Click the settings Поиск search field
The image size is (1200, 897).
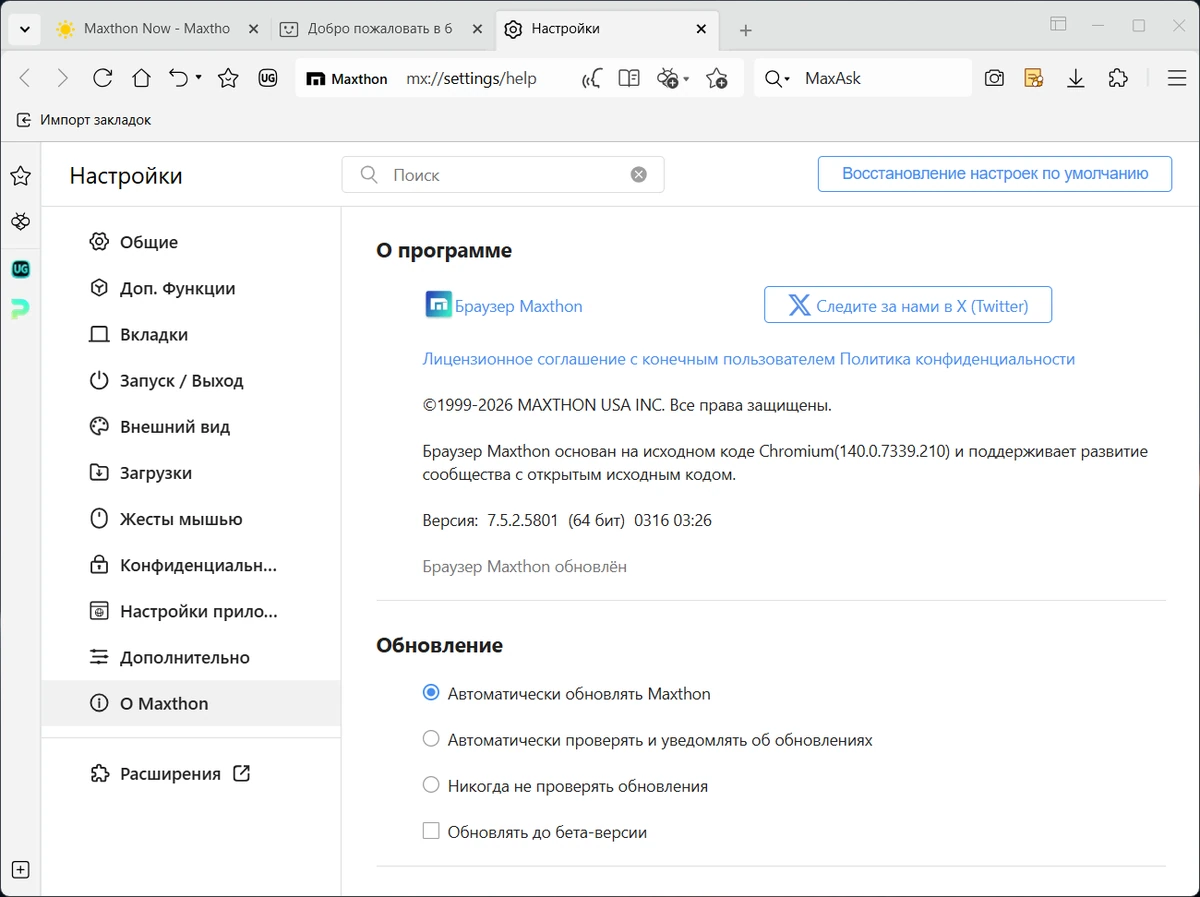coord(503,175)
